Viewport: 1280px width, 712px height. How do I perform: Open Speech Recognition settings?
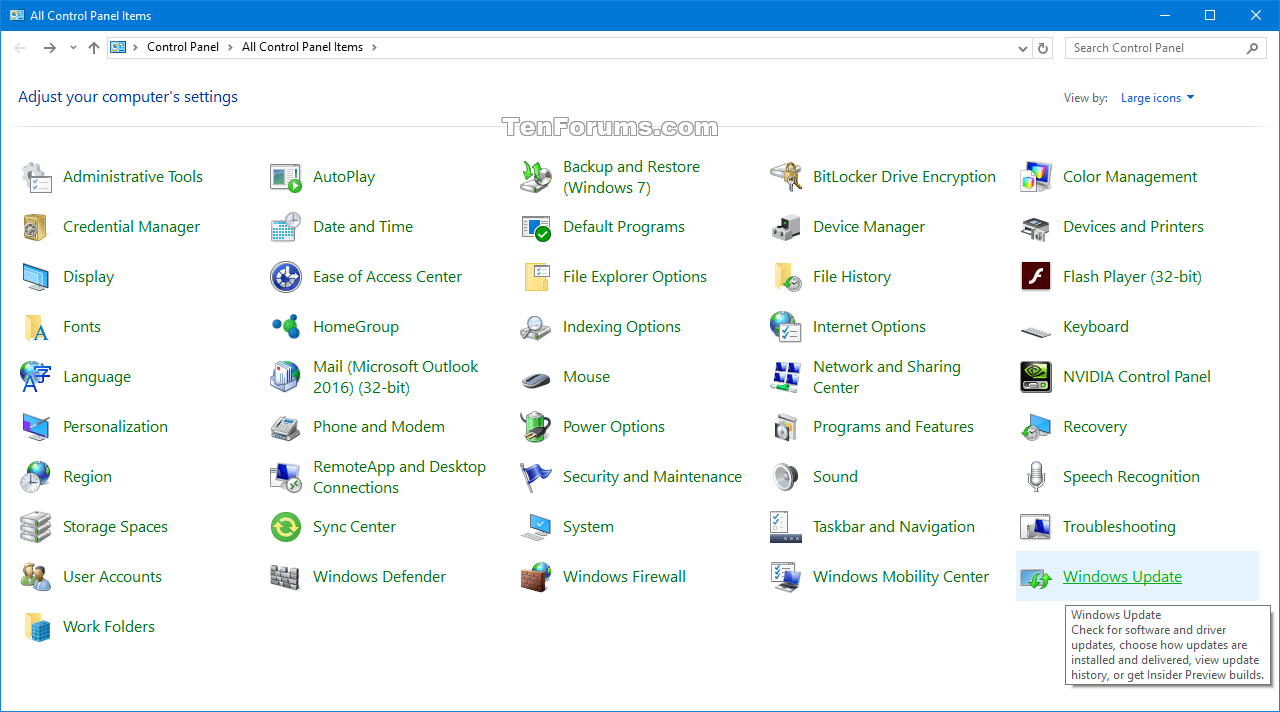point(1131,476)
